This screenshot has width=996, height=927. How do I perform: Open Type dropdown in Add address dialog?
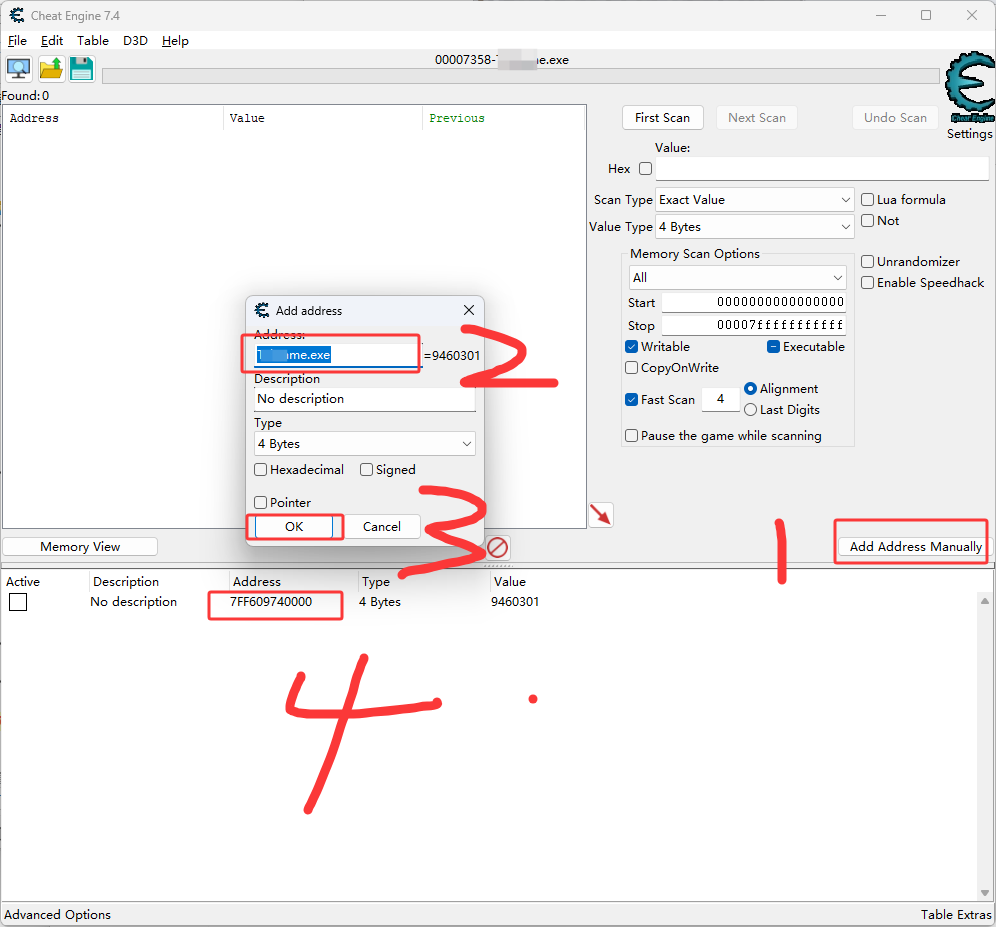(365, 443)
